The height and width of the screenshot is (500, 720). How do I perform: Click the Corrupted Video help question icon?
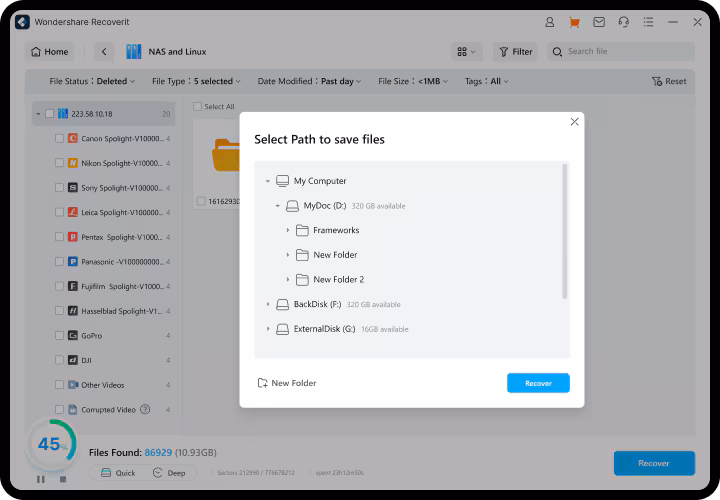coord(145,409)
